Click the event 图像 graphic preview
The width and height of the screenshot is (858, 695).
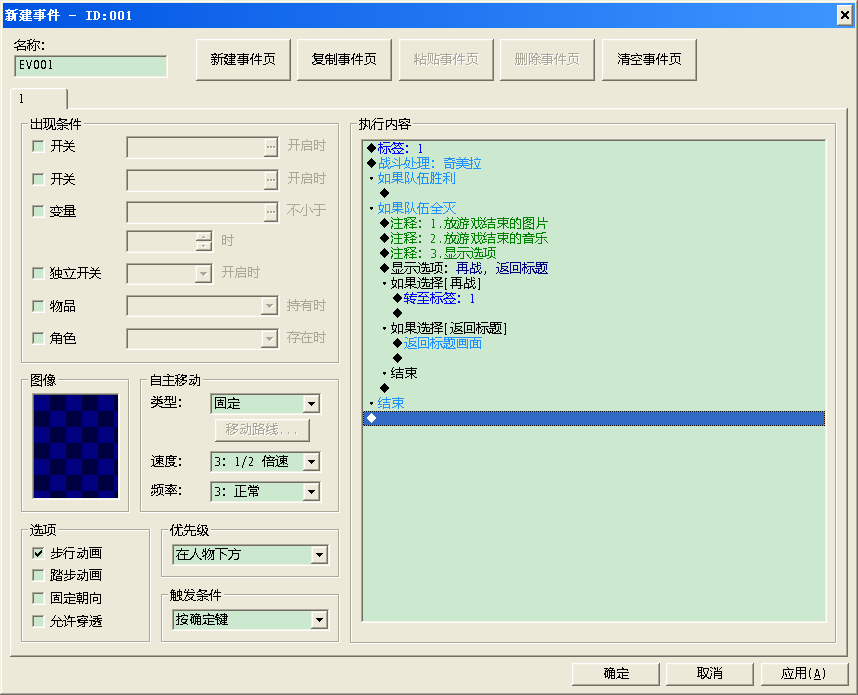(76, 446)
